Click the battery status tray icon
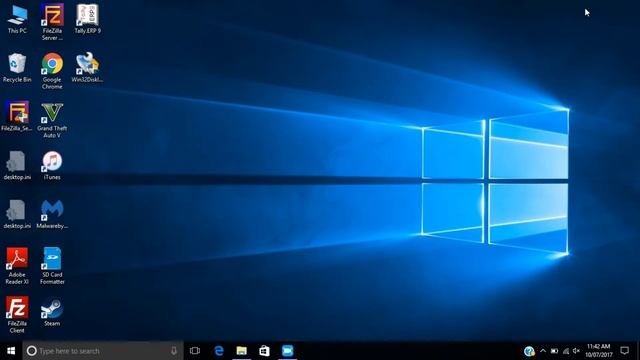This screenshot has width=640, height=360. pyautogui.click(x=554, y=351)
